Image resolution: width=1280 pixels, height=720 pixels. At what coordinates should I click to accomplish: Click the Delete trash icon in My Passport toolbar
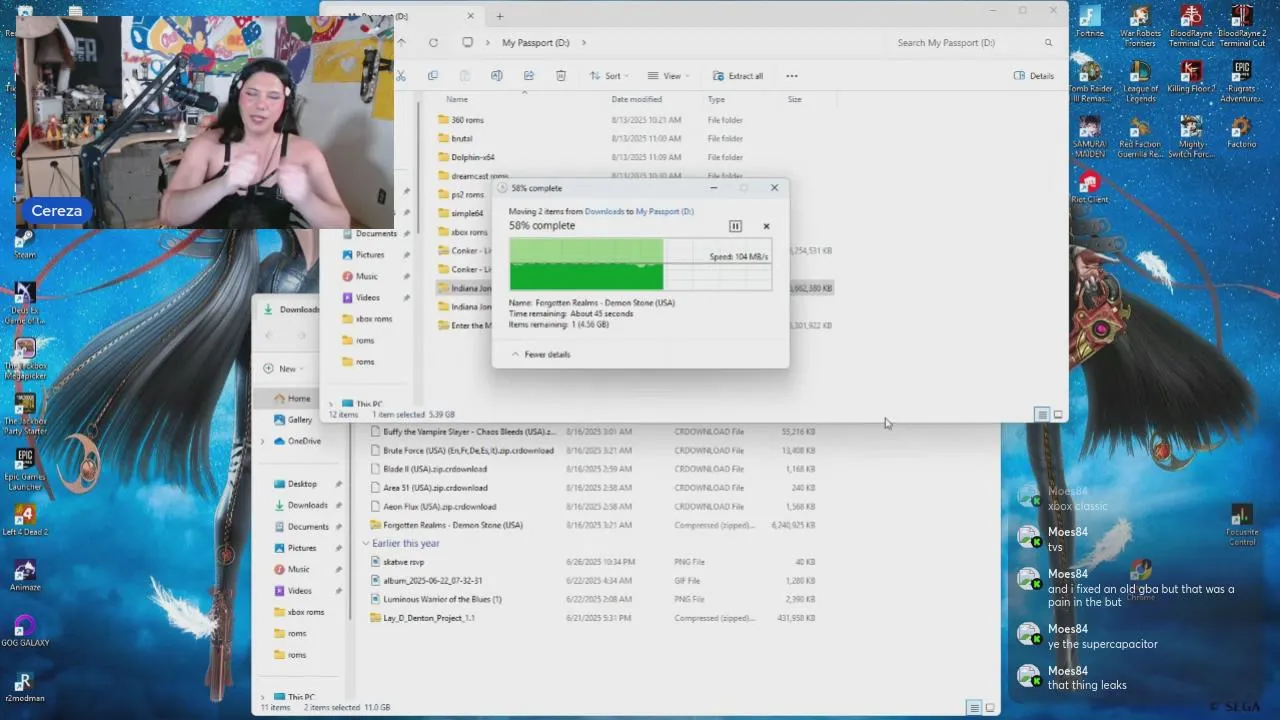click(x=561, y=76)
